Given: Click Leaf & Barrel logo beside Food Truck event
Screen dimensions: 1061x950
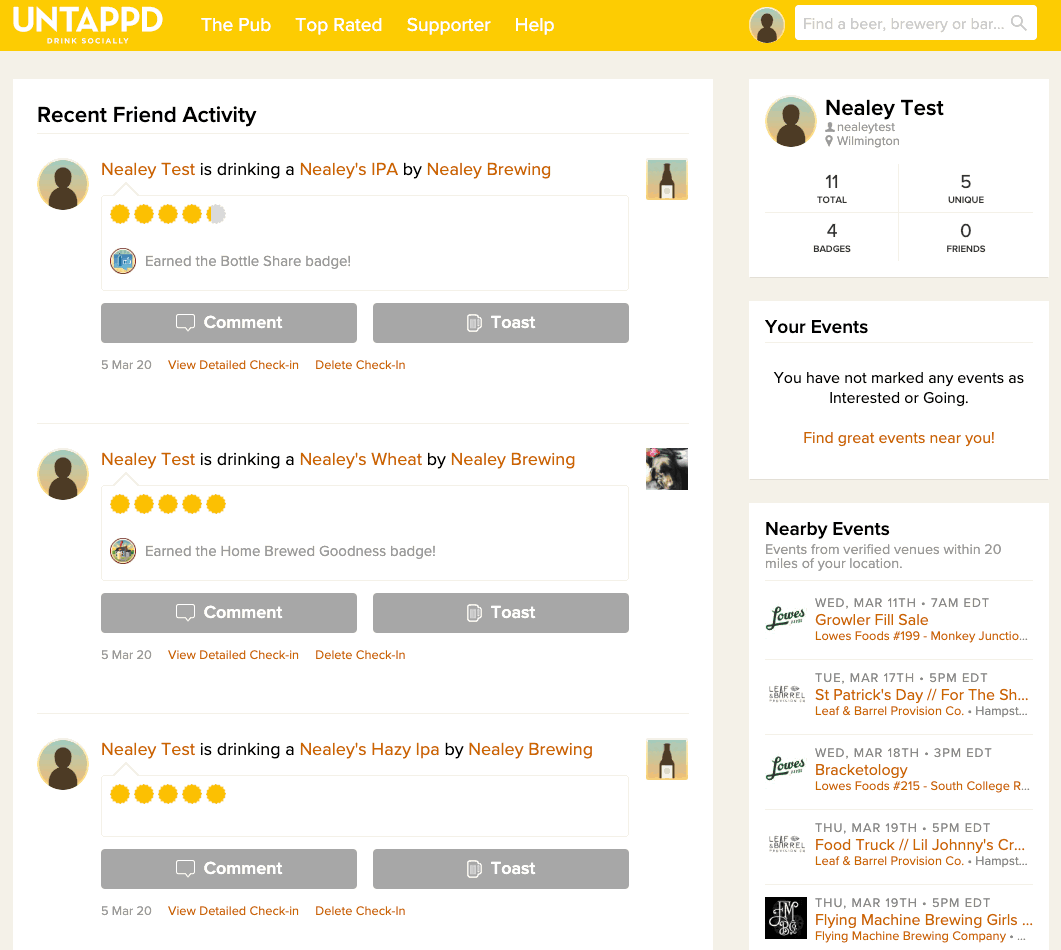Looking at the screenshot, I should 786,843.
